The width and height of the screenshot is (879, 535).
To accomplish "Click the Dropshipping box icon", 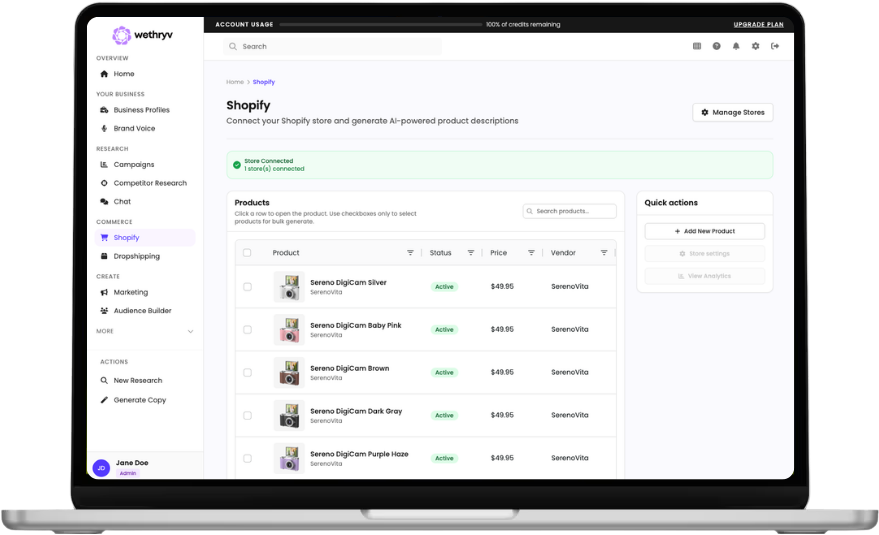I will 104,256.
